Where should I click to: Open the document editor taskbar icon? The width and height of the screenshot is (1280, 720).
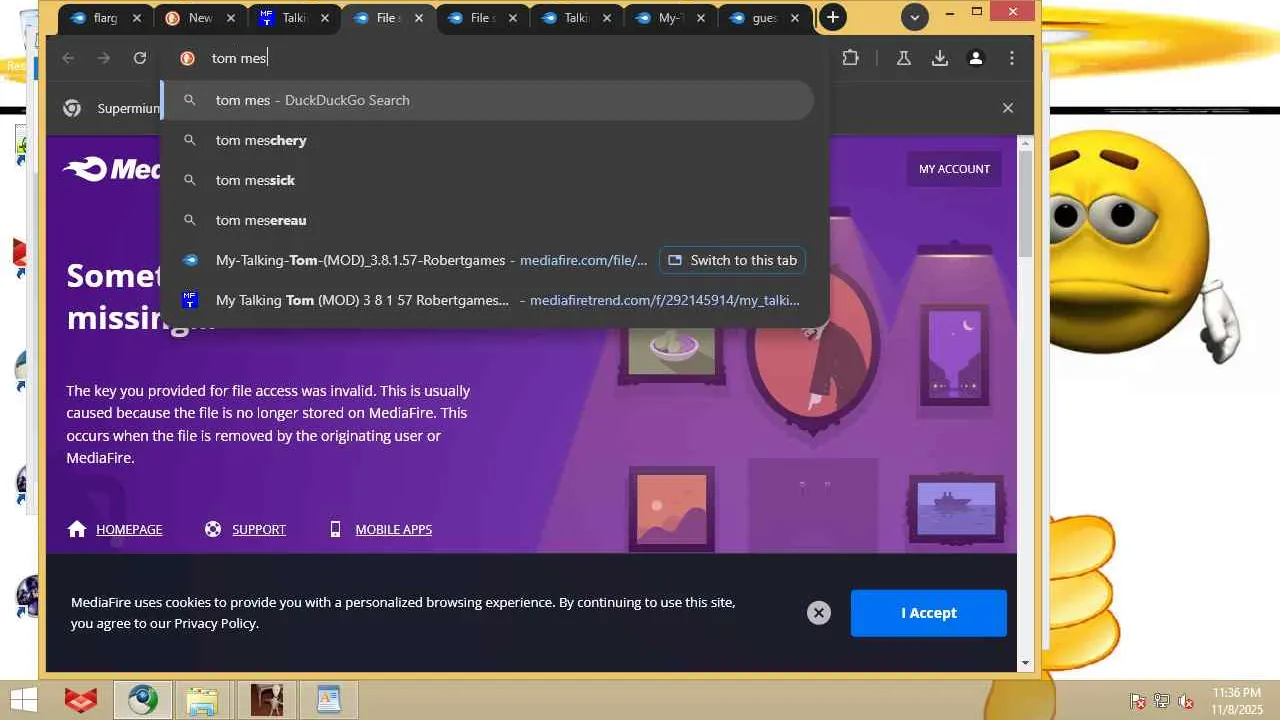329,700
